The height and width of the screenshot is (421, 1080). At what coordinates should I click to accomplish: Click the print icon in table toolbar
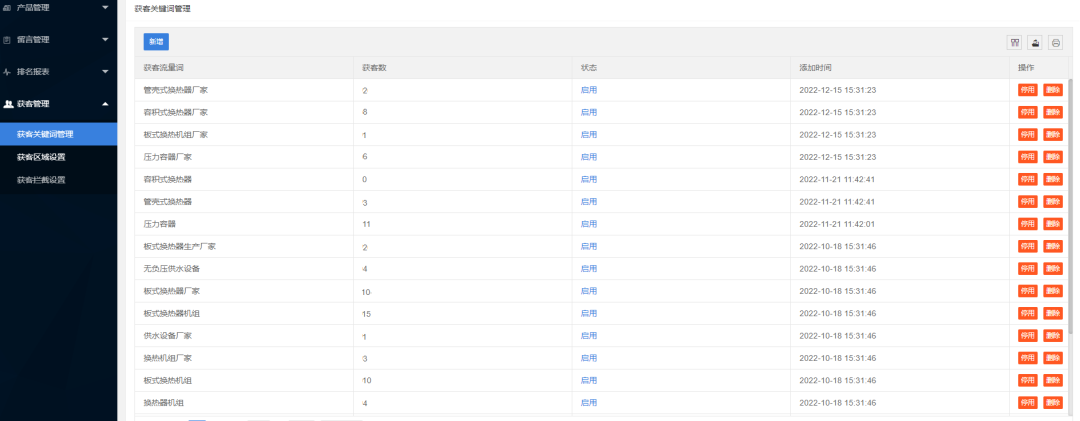click(1055, 42)
